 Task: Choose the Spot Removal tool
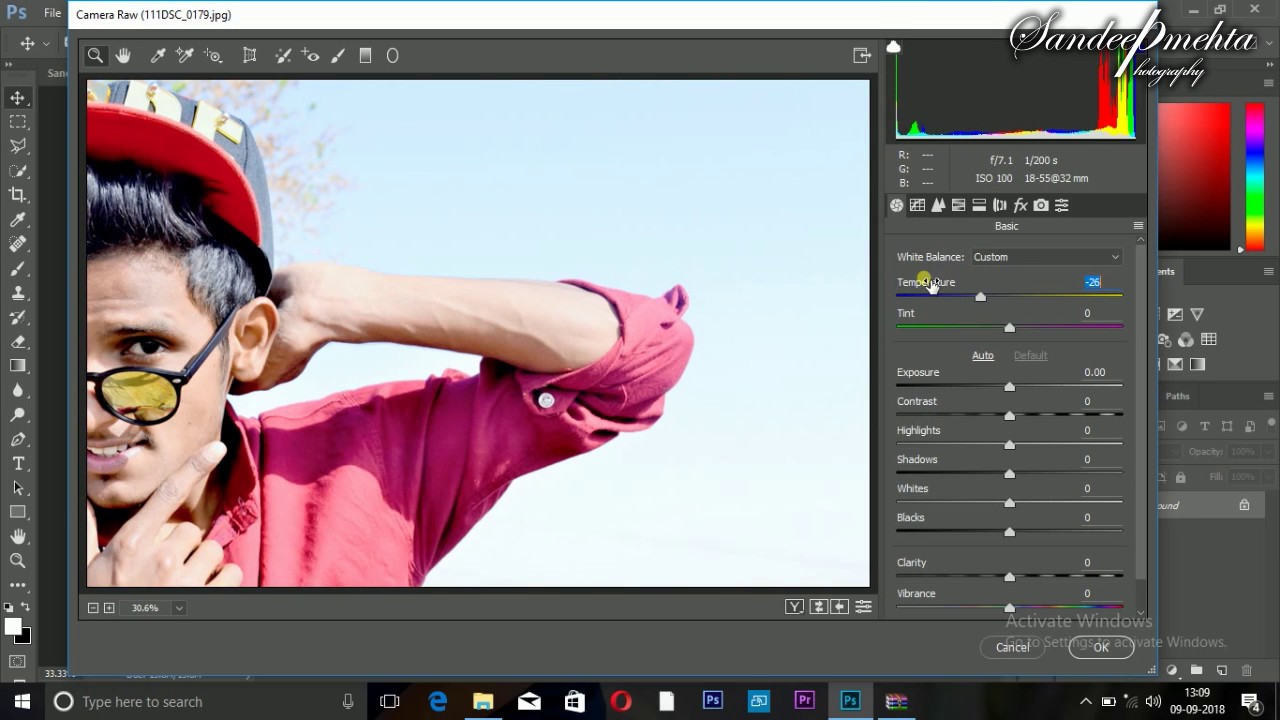click(x=283, y=56)
